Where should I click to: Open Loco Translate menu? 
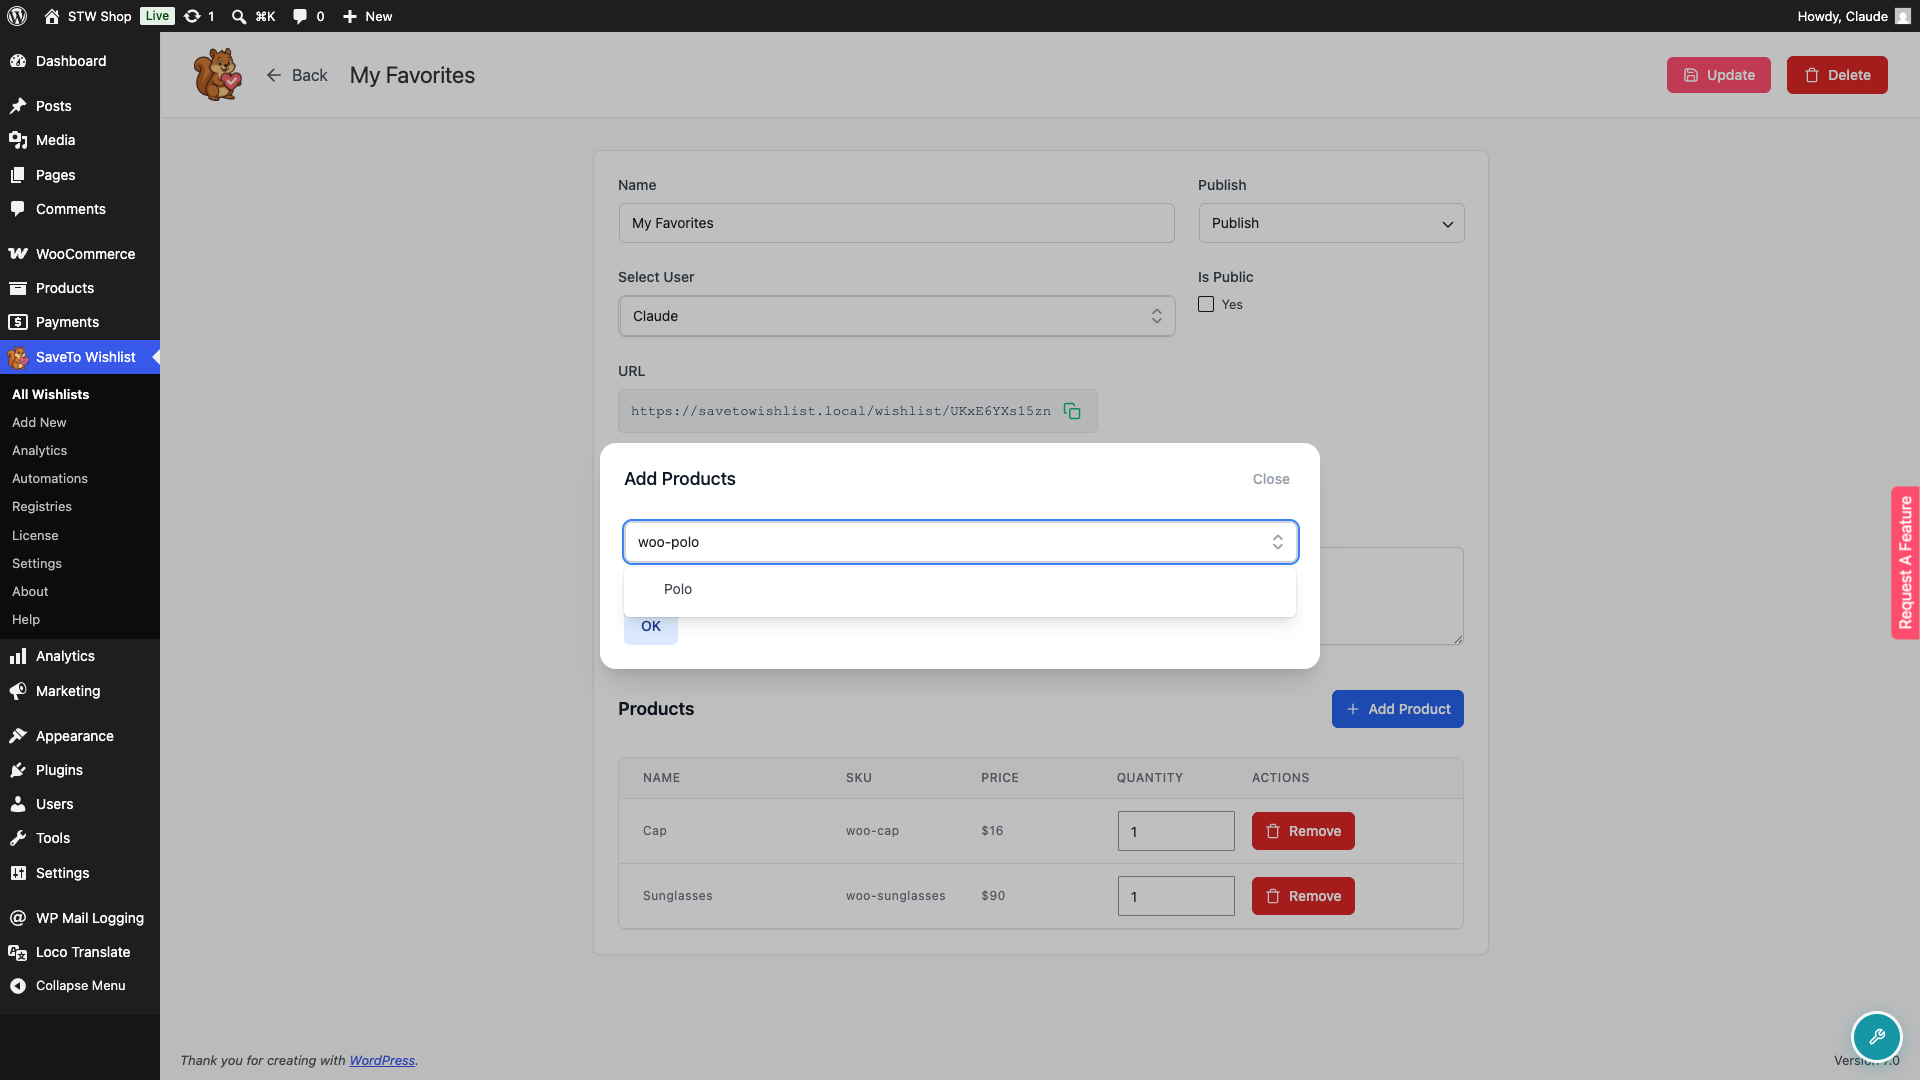[80, 952]
